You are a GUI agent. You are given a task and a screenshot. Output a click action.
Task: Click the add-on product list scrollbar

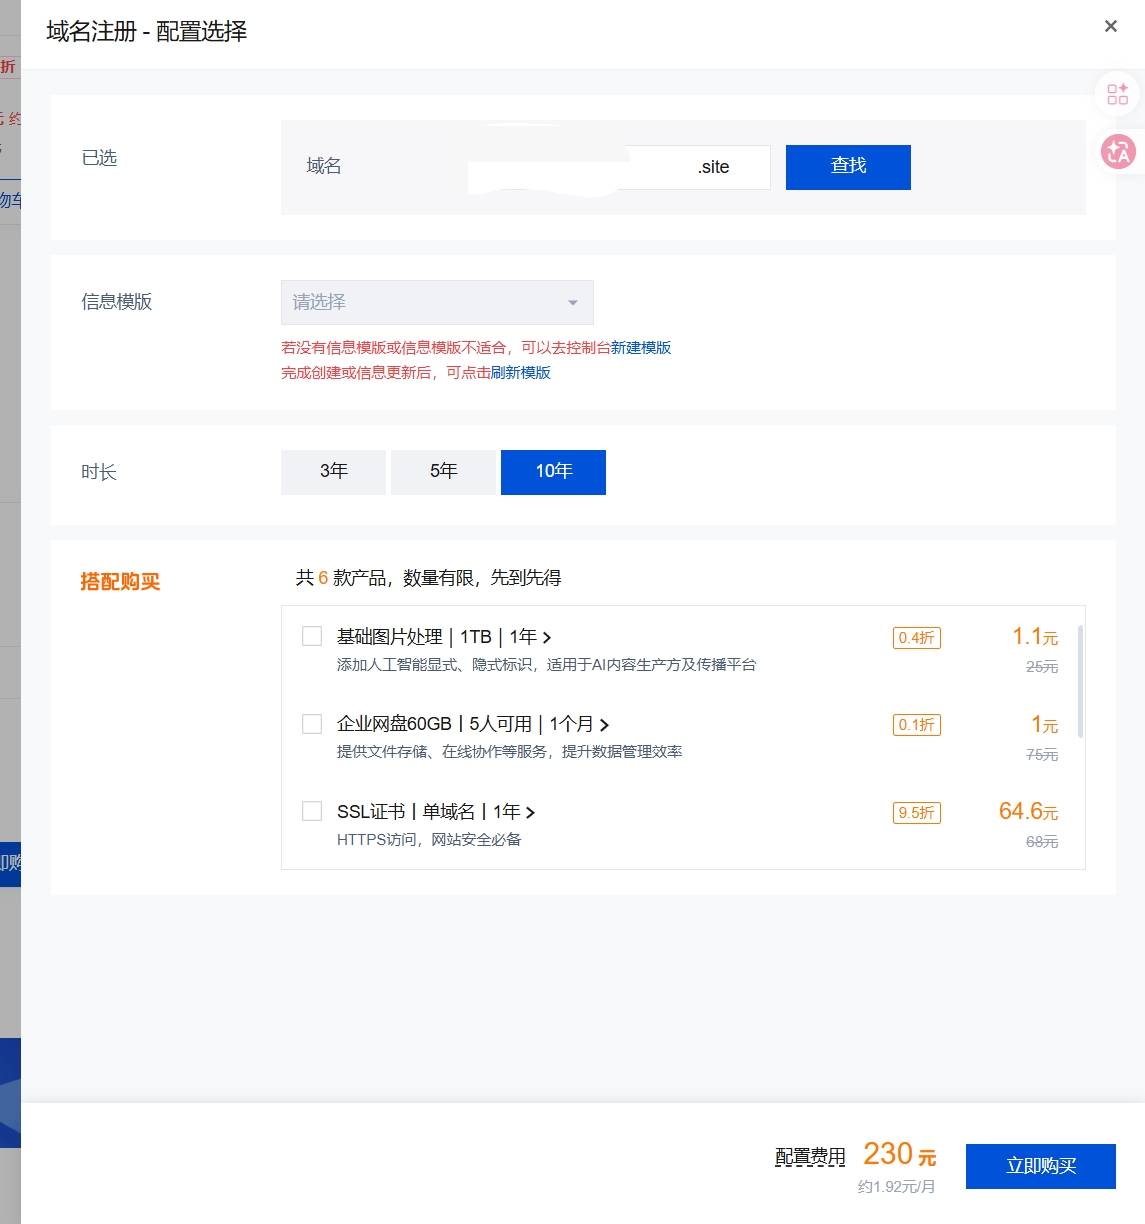[1080, 682]
